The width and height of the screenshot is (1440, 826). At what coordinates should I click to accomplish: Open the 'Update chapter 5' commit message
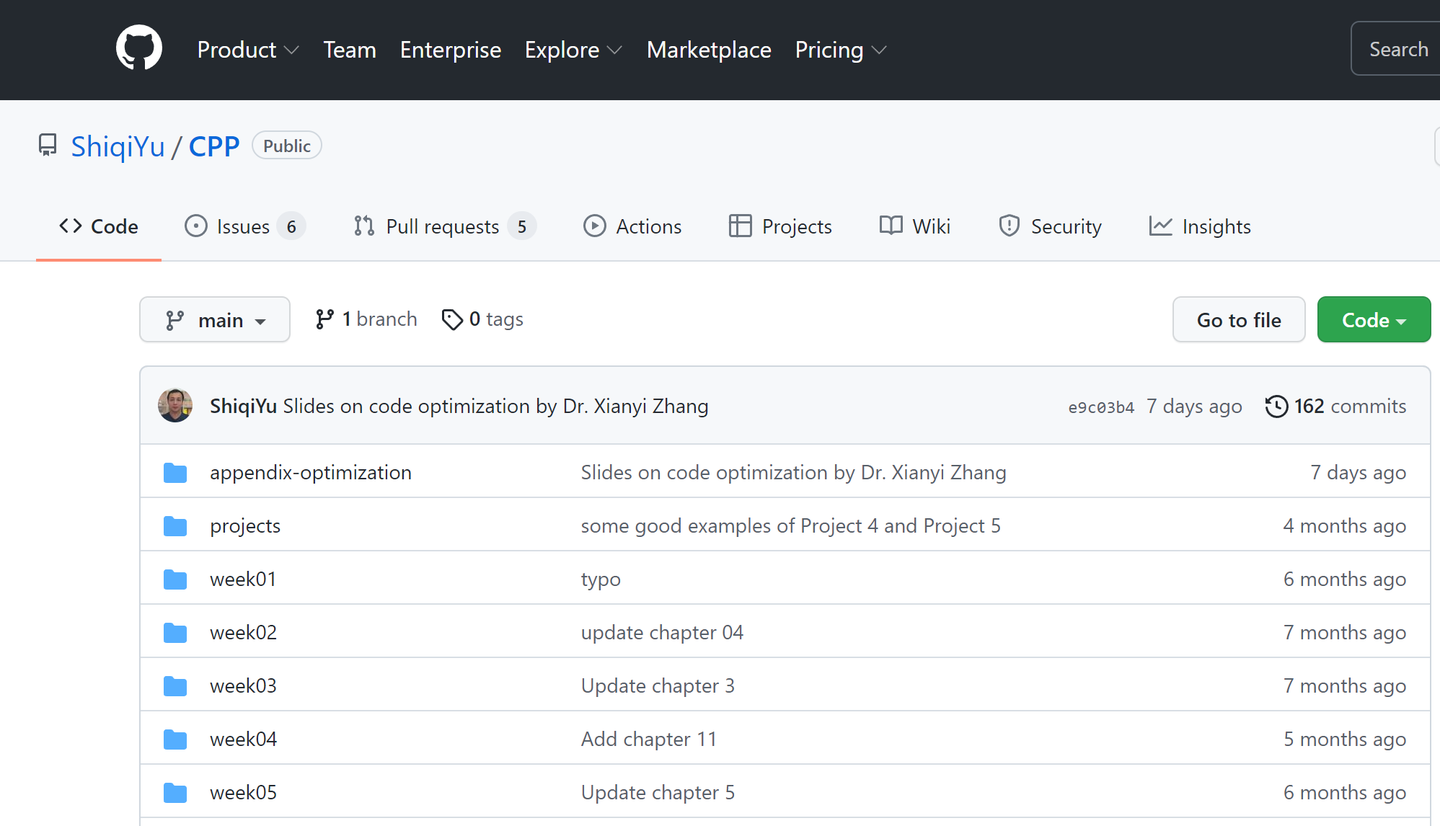658,792
